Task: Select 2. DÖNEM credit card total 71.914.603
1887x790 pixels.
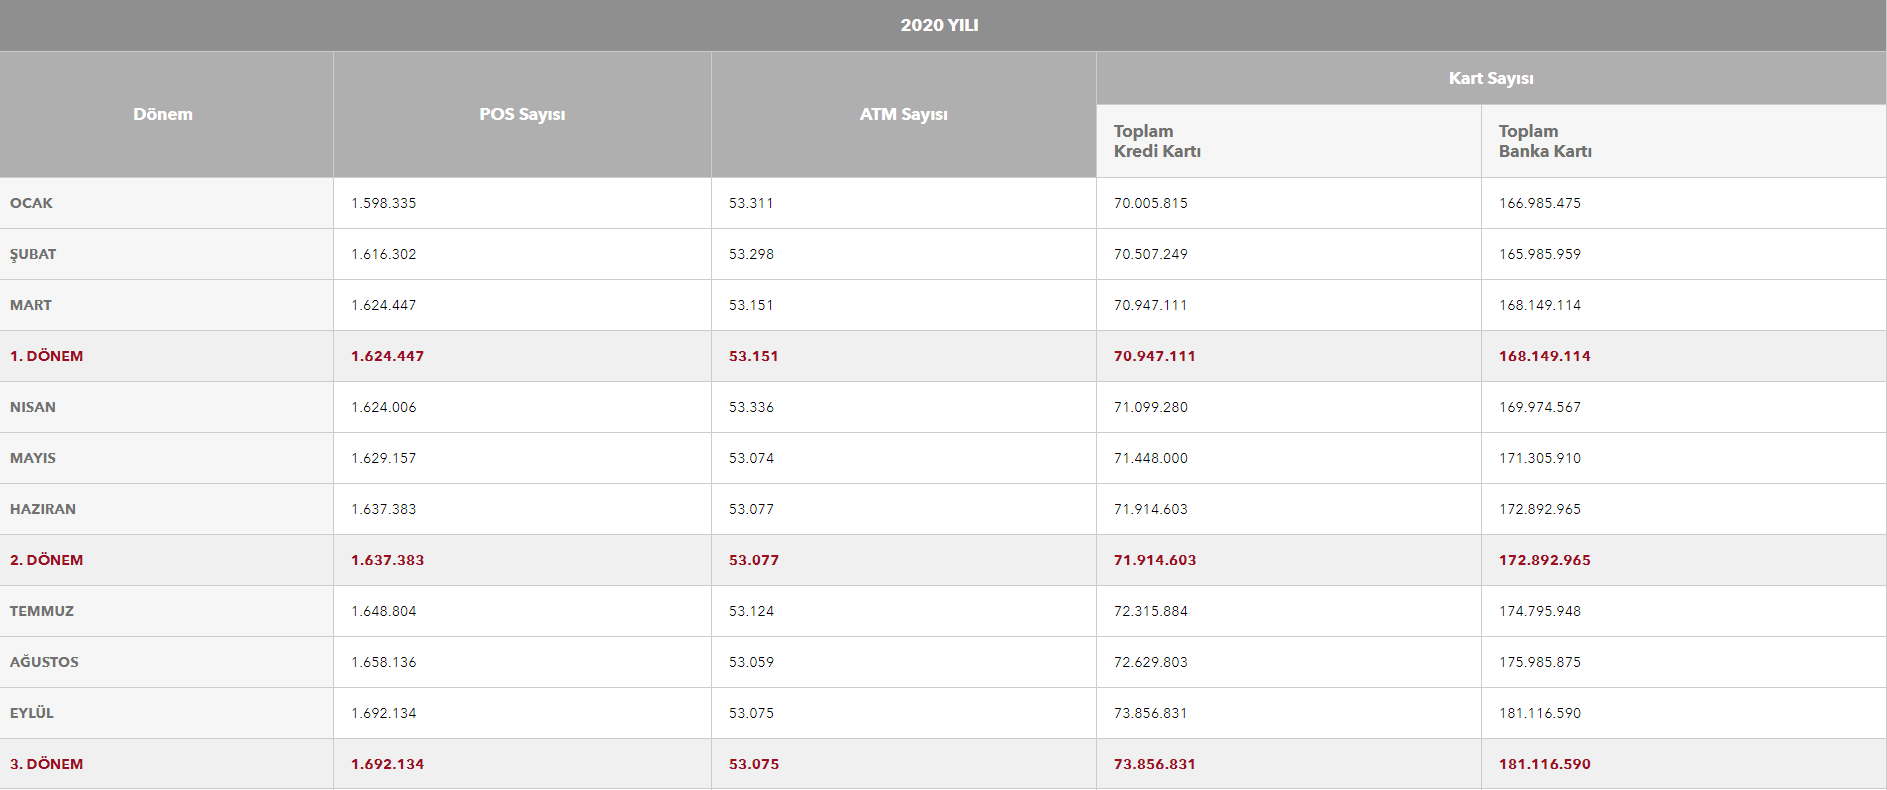Action: pos(1155,560)
